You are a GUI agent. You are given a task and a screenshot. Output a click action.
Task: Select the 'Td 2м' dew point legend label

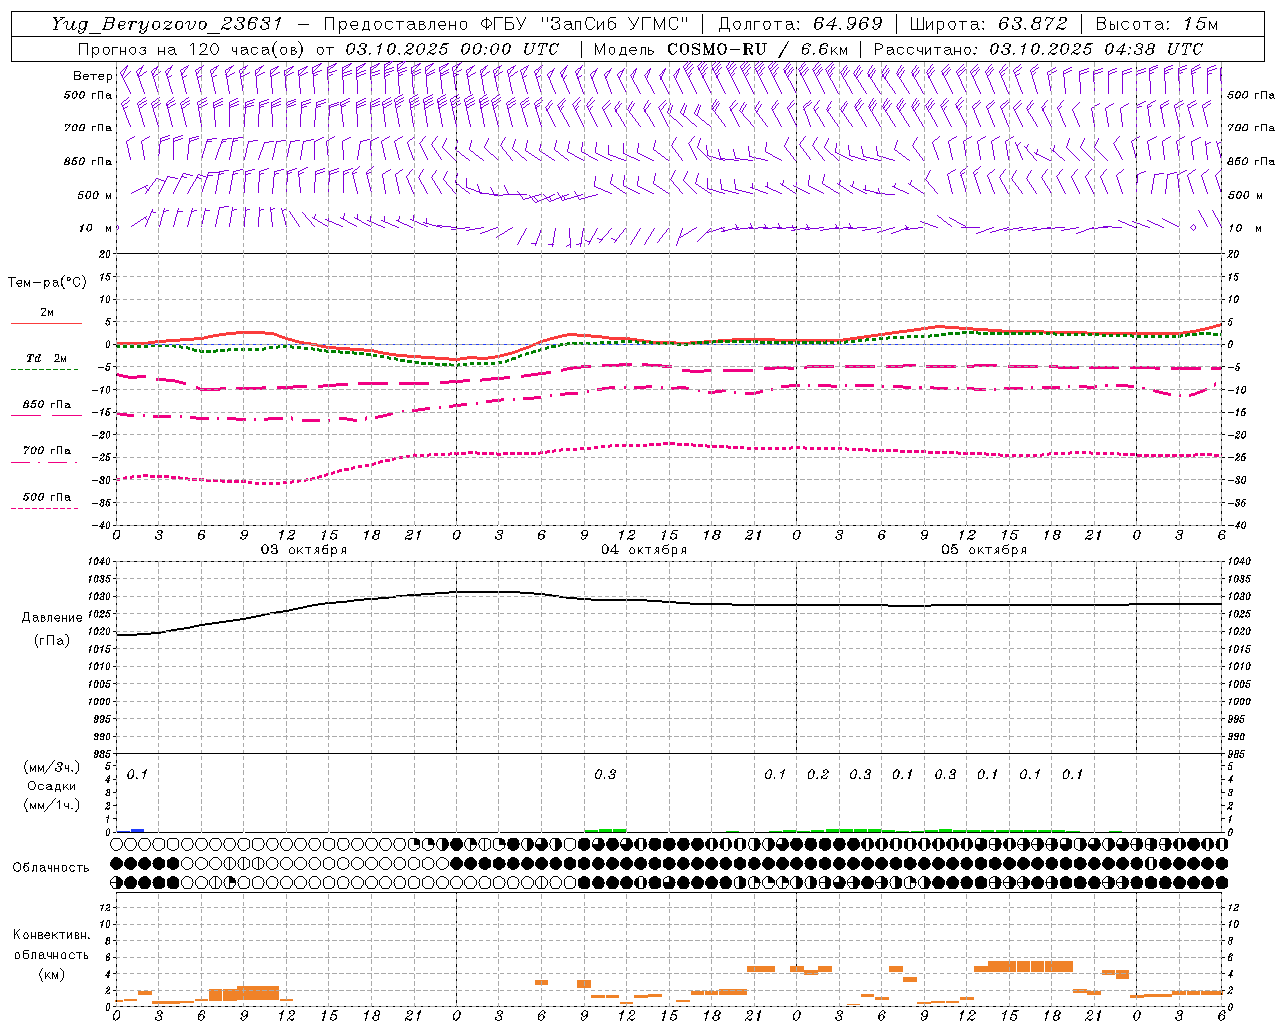tap(46, 358)
